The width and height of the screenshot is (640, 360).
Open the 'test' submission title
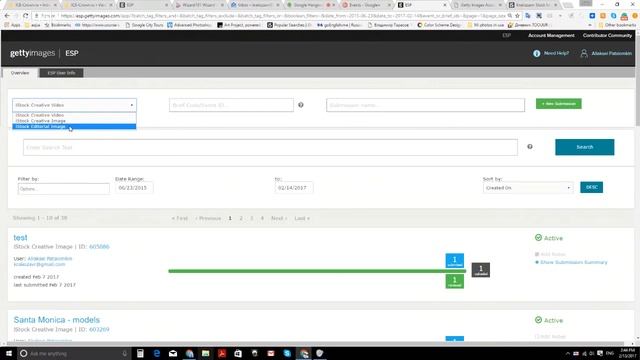20,238
